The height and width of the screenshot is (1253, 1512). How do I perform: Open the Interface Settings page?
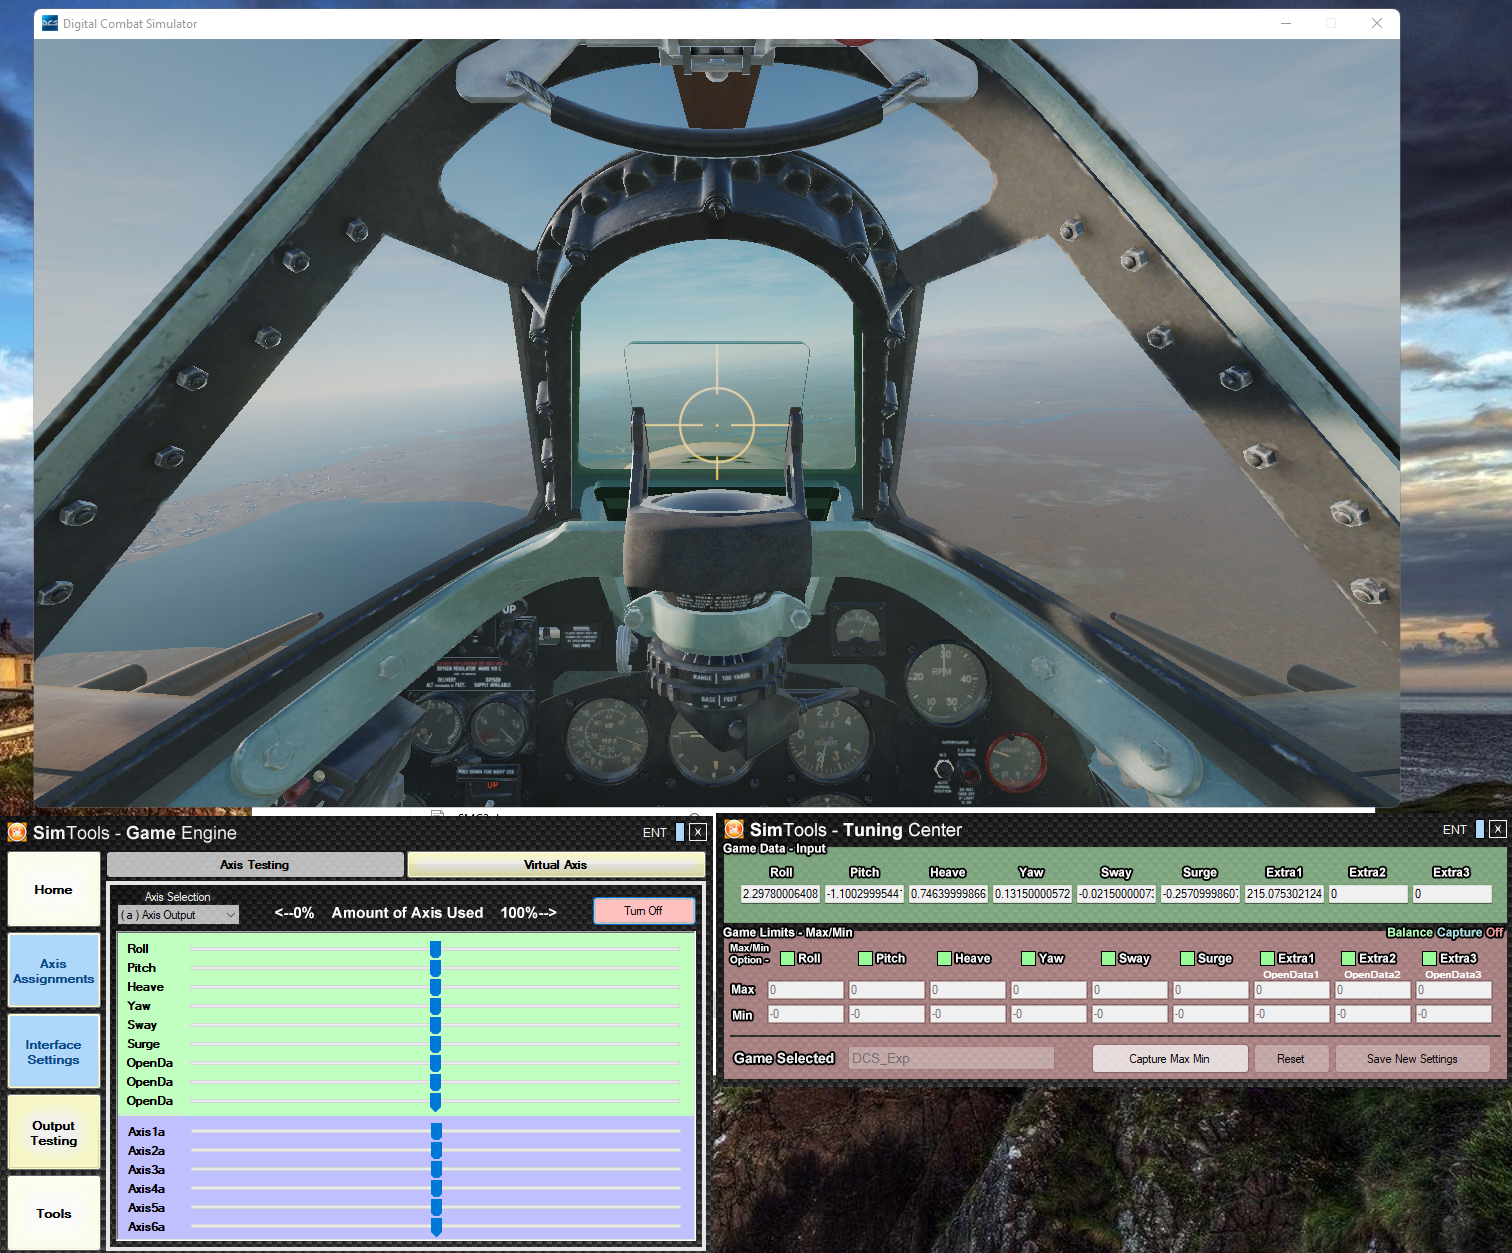[54, 1052]
